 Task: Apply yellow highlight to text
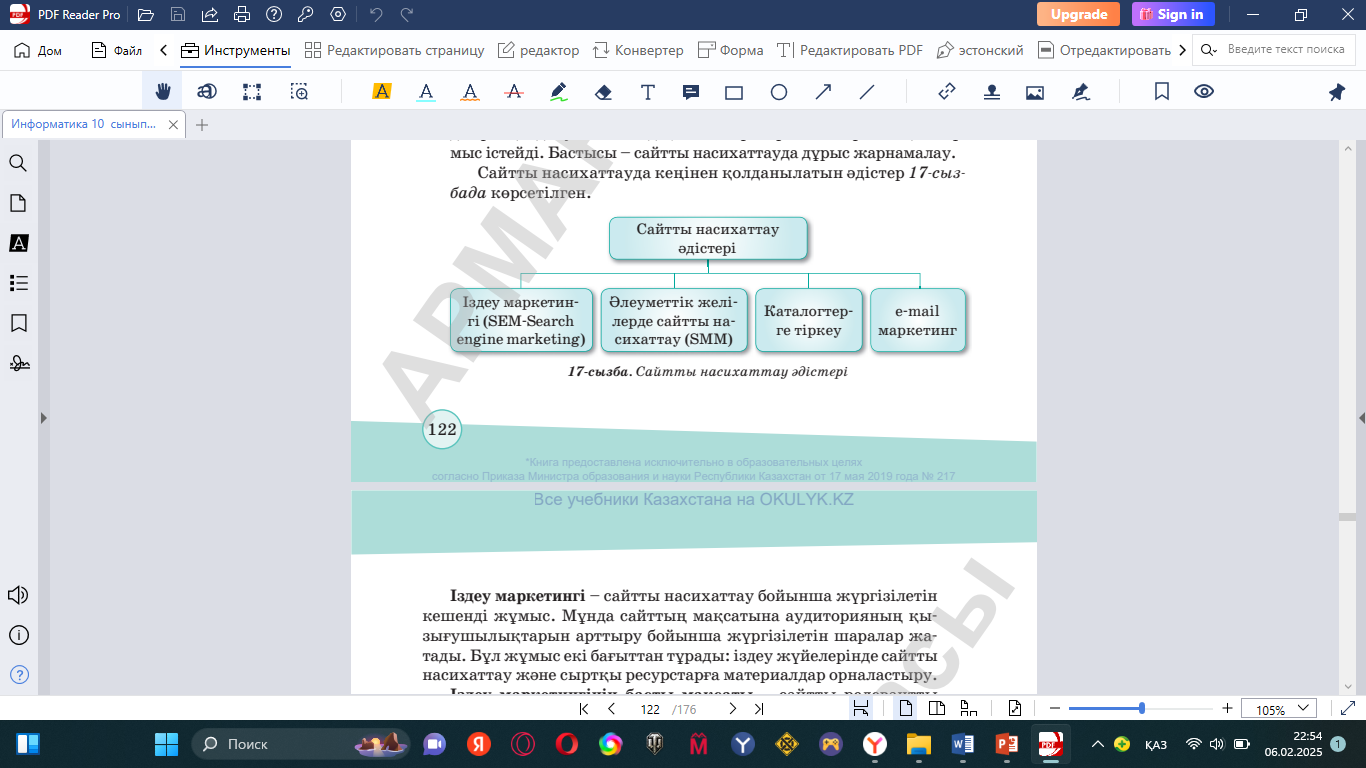click(381, 92)
